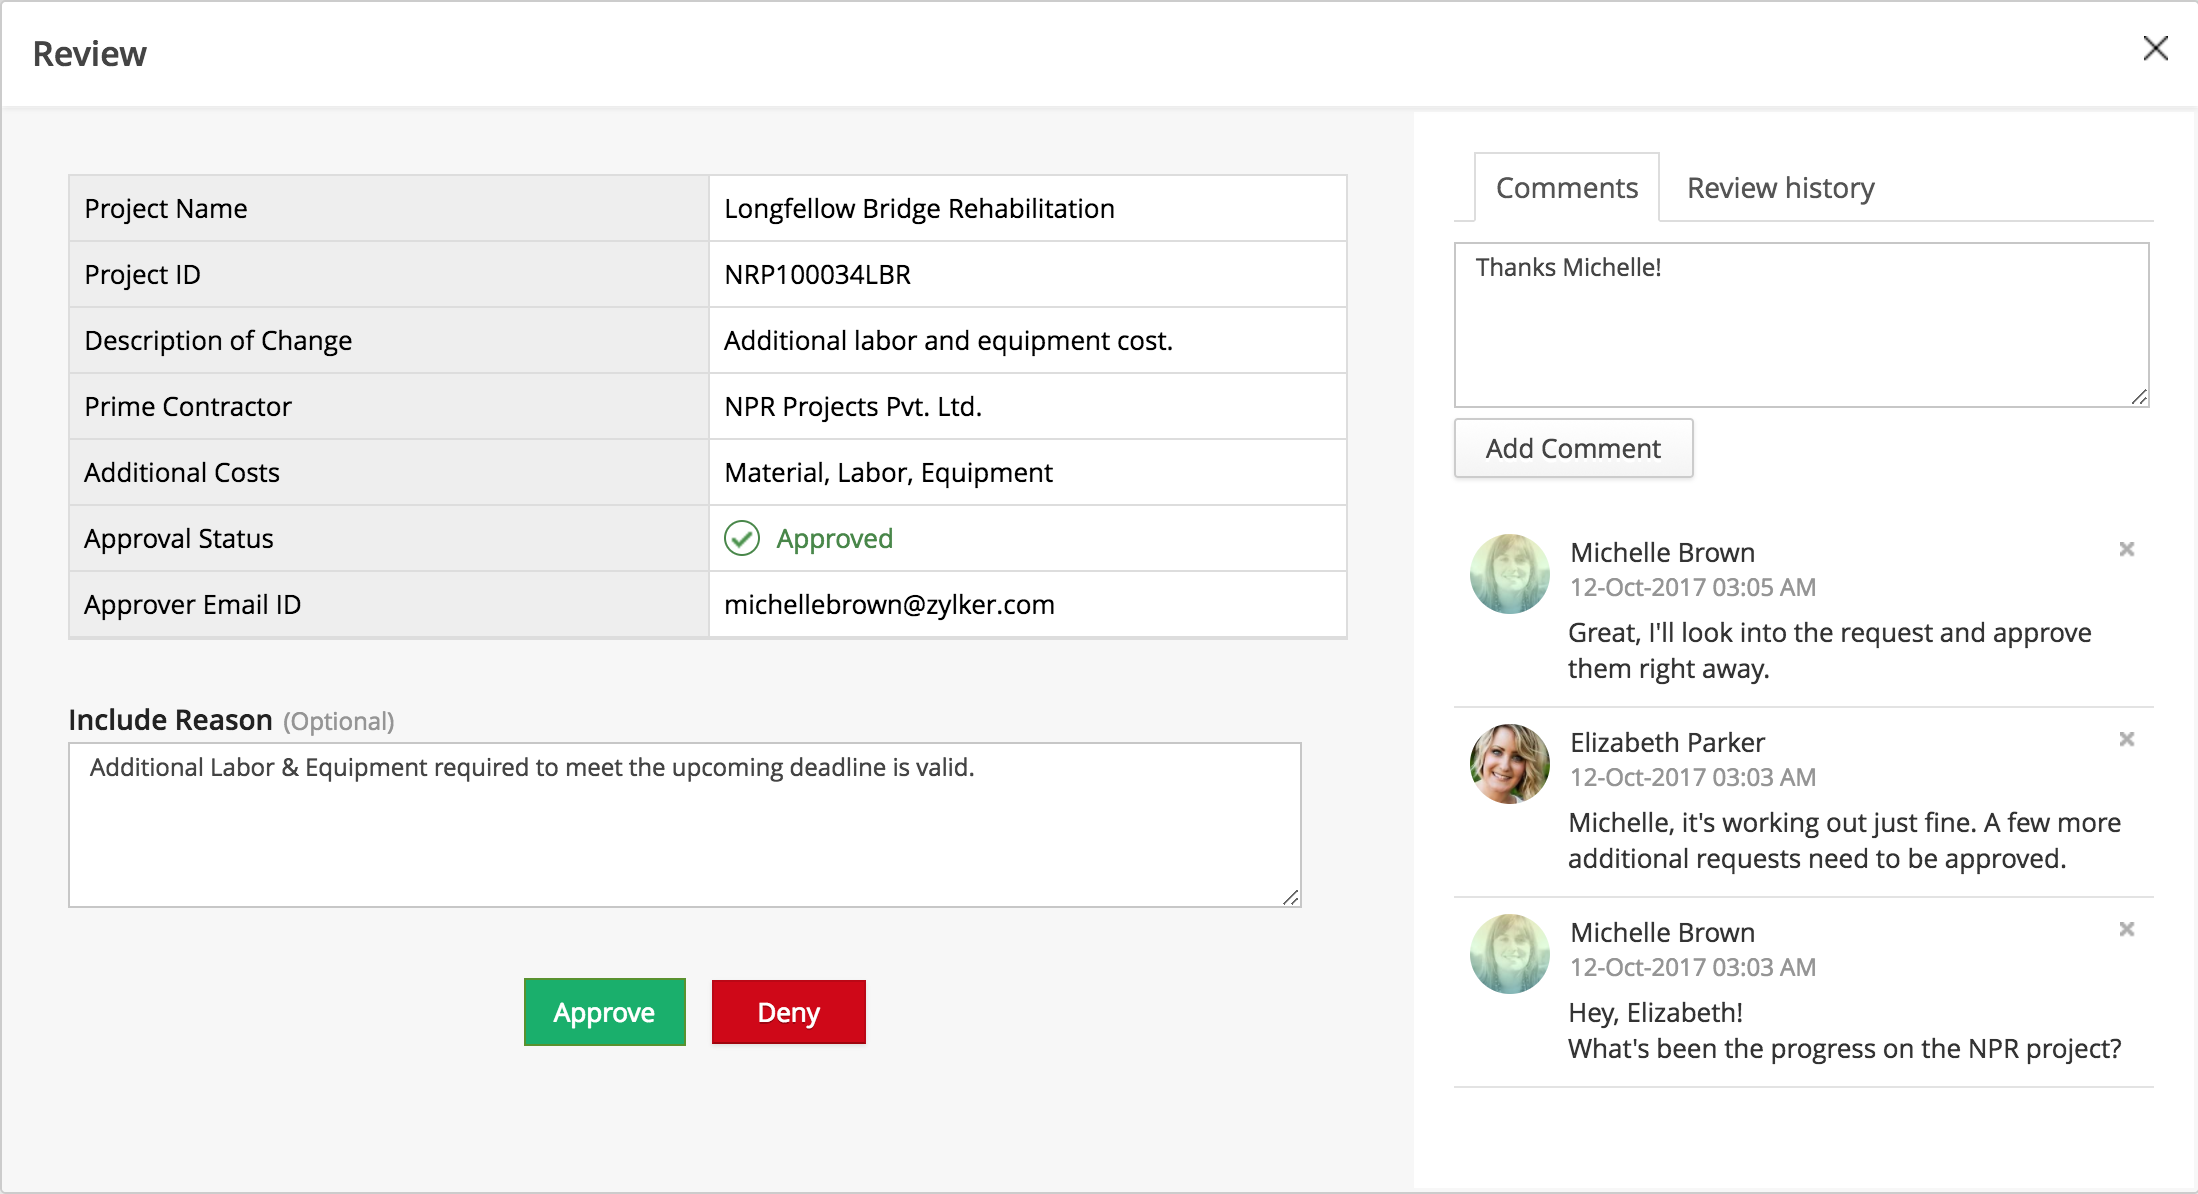The width and height of the screenshot is (2198, 1194).
Task: Click the green Approved checkmark icon
Action: coord(741,538)
